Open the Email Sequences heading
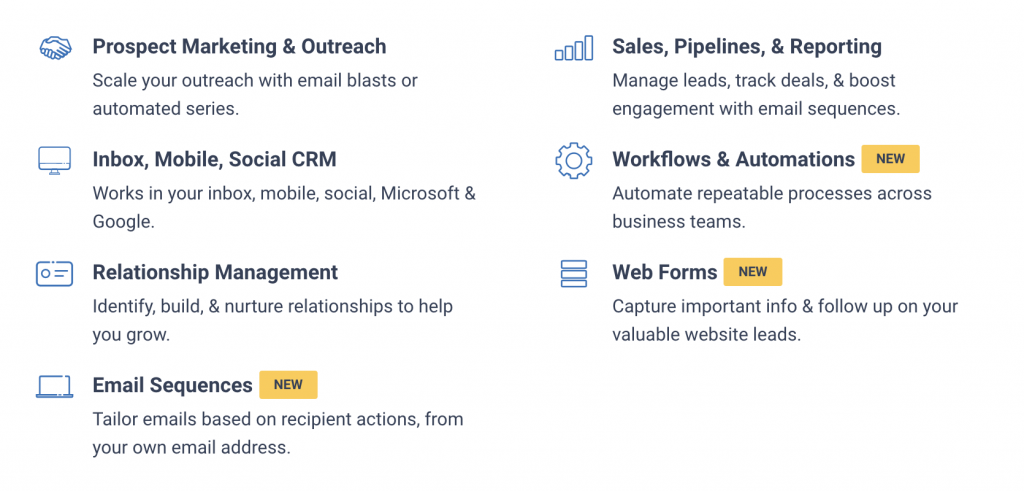The width and height of the screenshot is (1024, 491). (172, 385)
